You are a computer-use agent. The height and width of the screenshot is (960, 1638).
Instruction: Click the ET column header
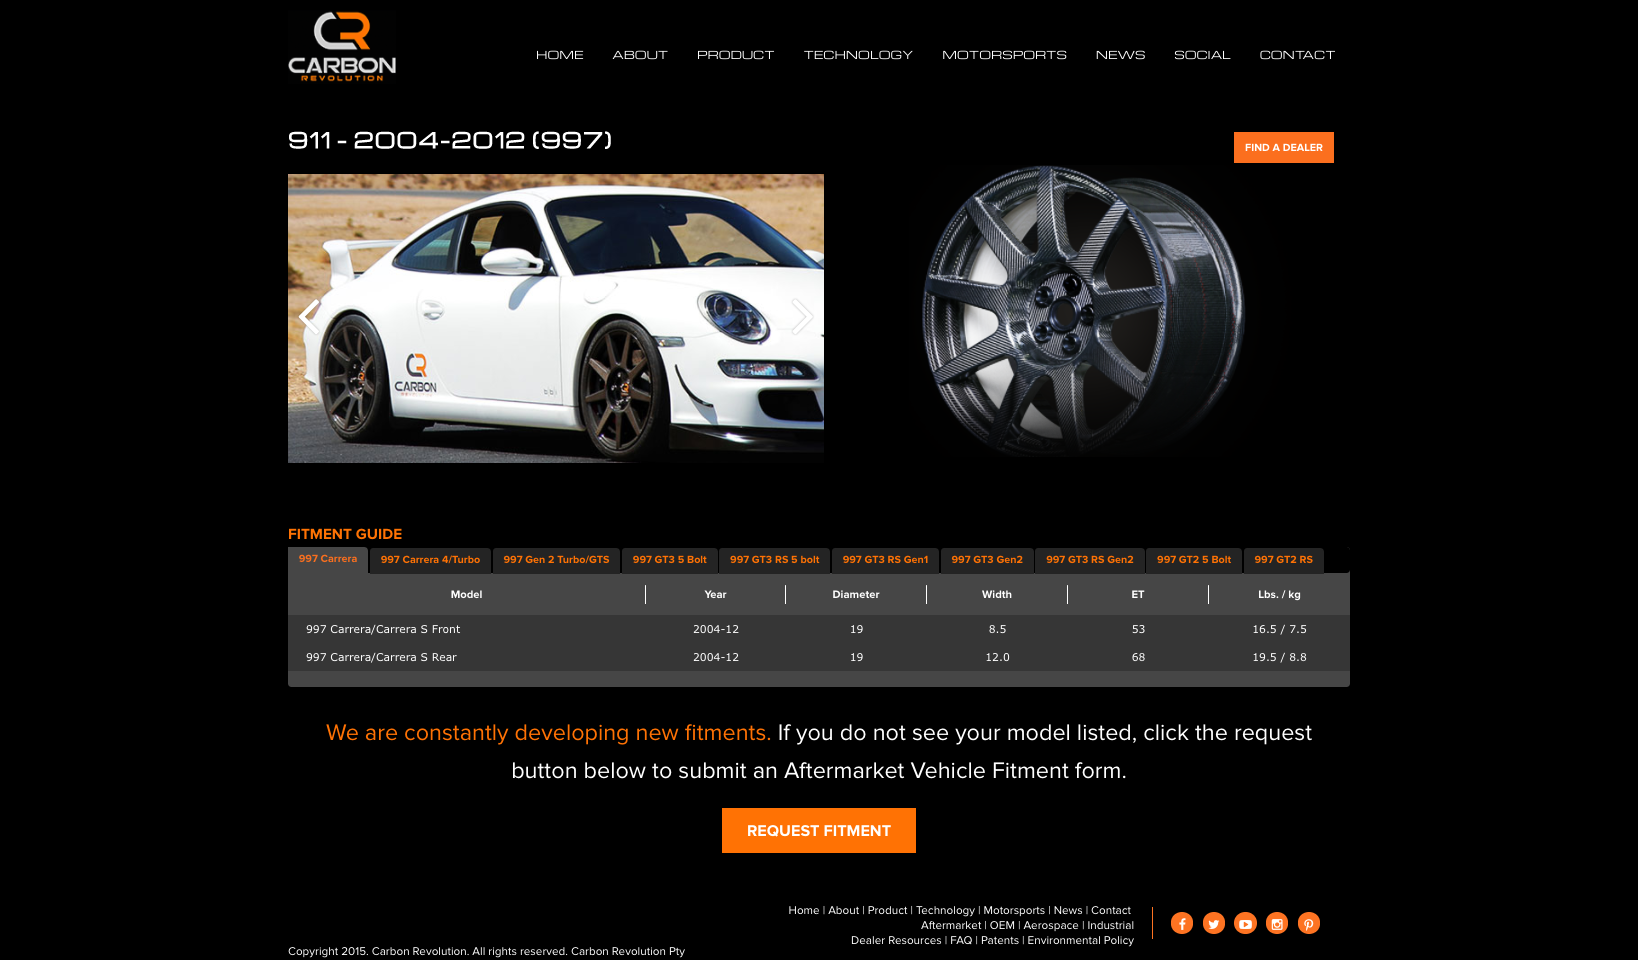[1138, 594]
